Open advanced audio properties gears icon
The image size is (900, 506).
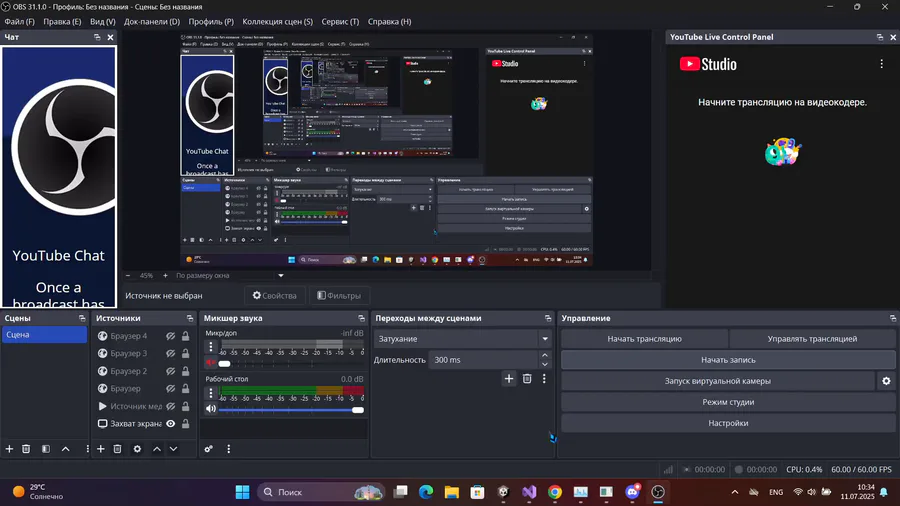tap(208, 449)
